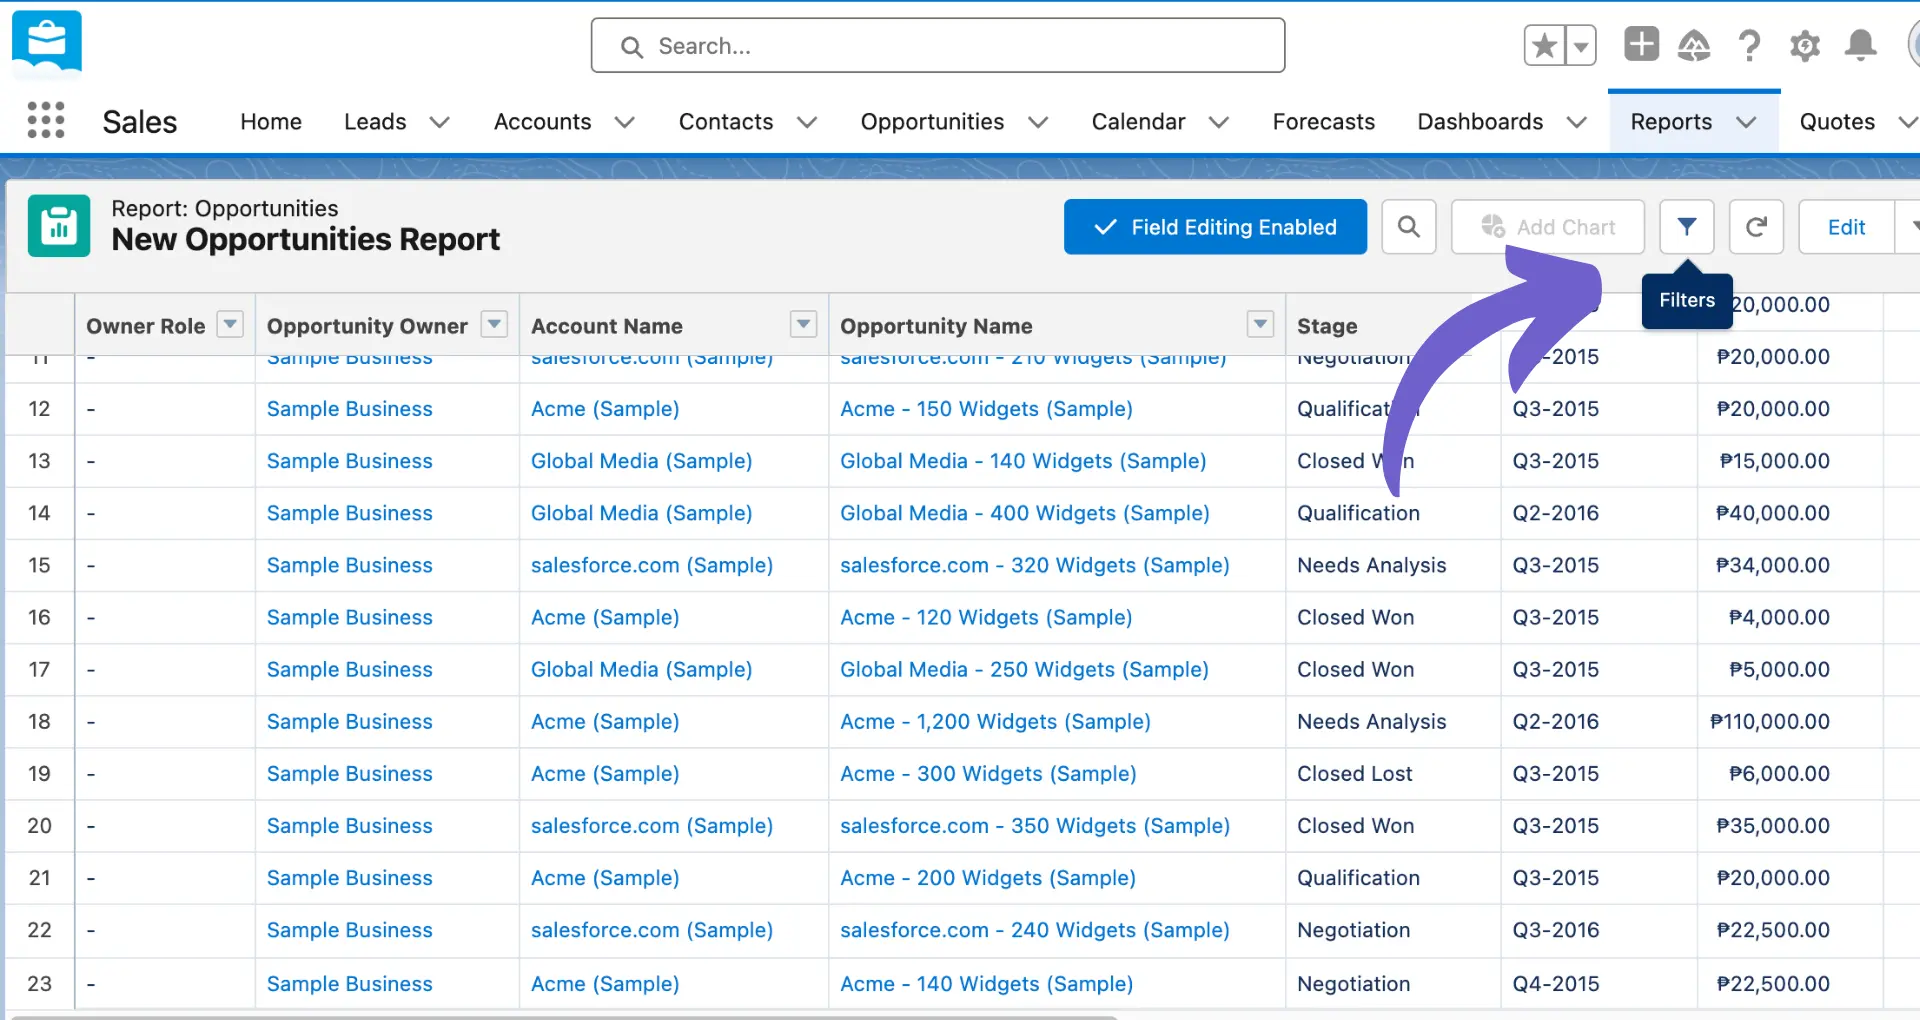Open the Global Actions plus icon
Viewport: 1920px width, 1020px height.
click(x=1641, y=44)
